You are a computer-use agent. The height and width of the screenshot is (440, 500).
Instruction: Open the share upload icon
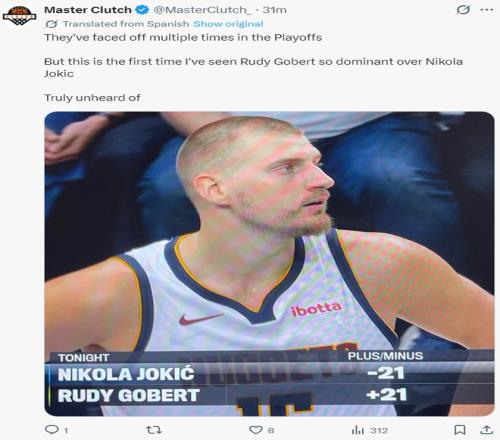(487, 430)
